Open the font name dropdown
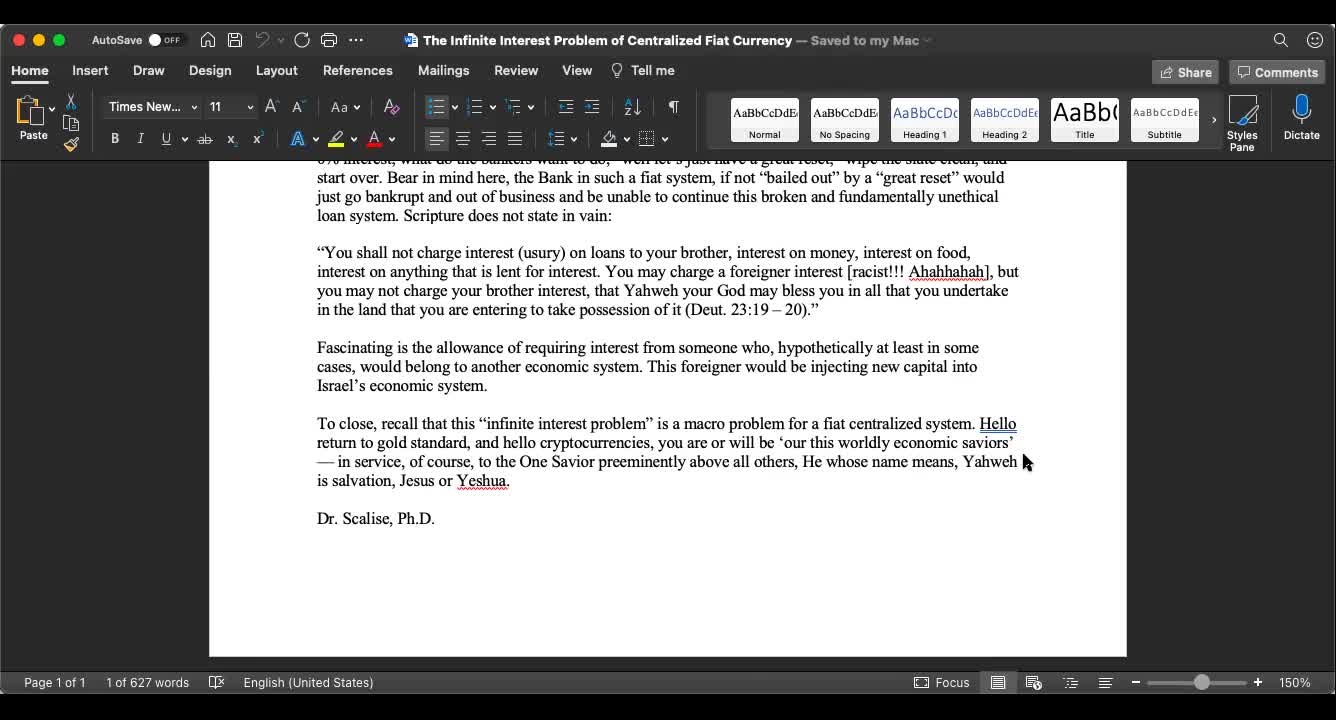The image size is (1336, 720). tap(194, 107)
